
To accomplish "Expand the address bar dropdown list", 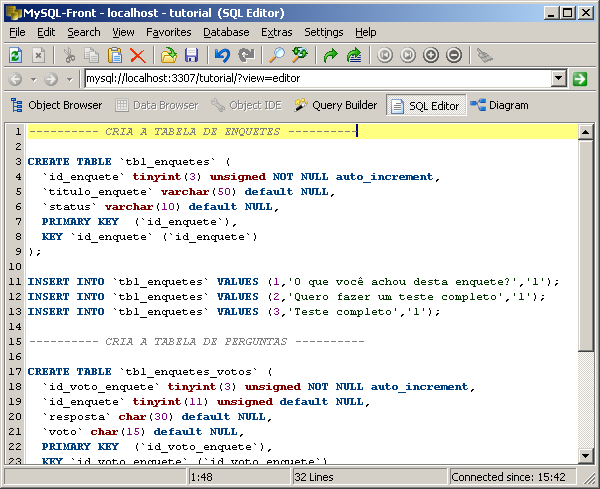I will tap(559, 78).
